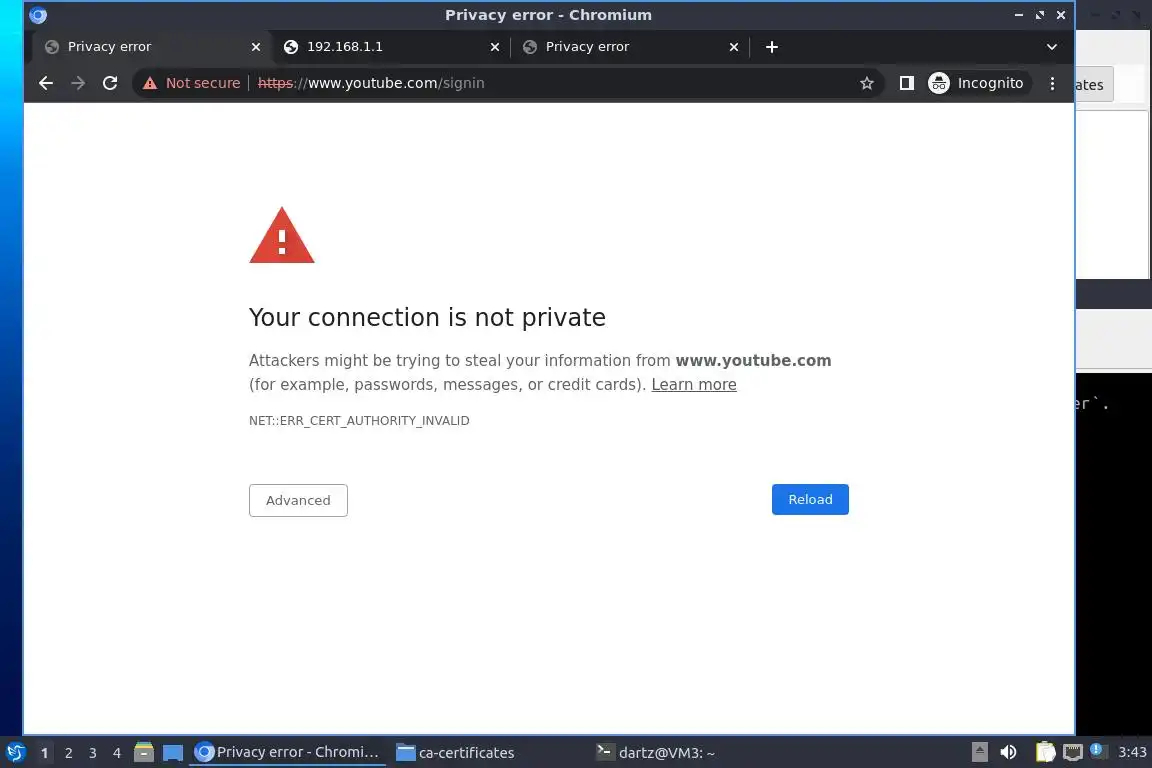Select Chromium Privacy error taskbar entry
This screenshot has width=1152, height=768.
pos(287,753)
